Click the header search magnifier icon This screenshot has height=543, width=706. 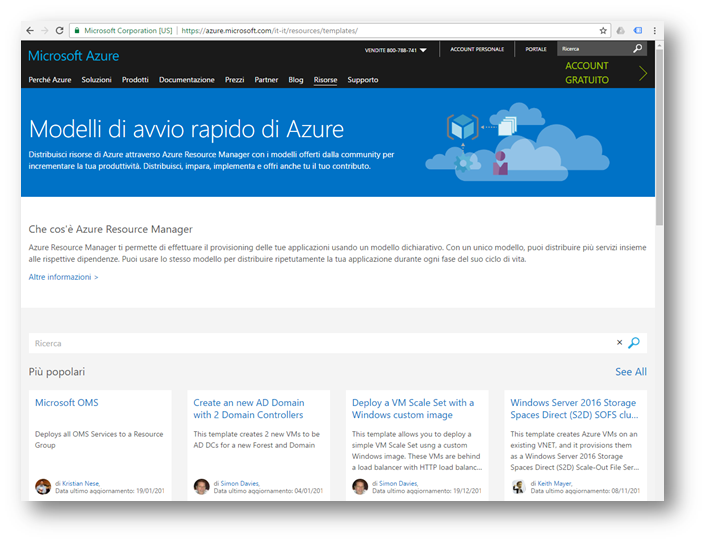(638, 49)
